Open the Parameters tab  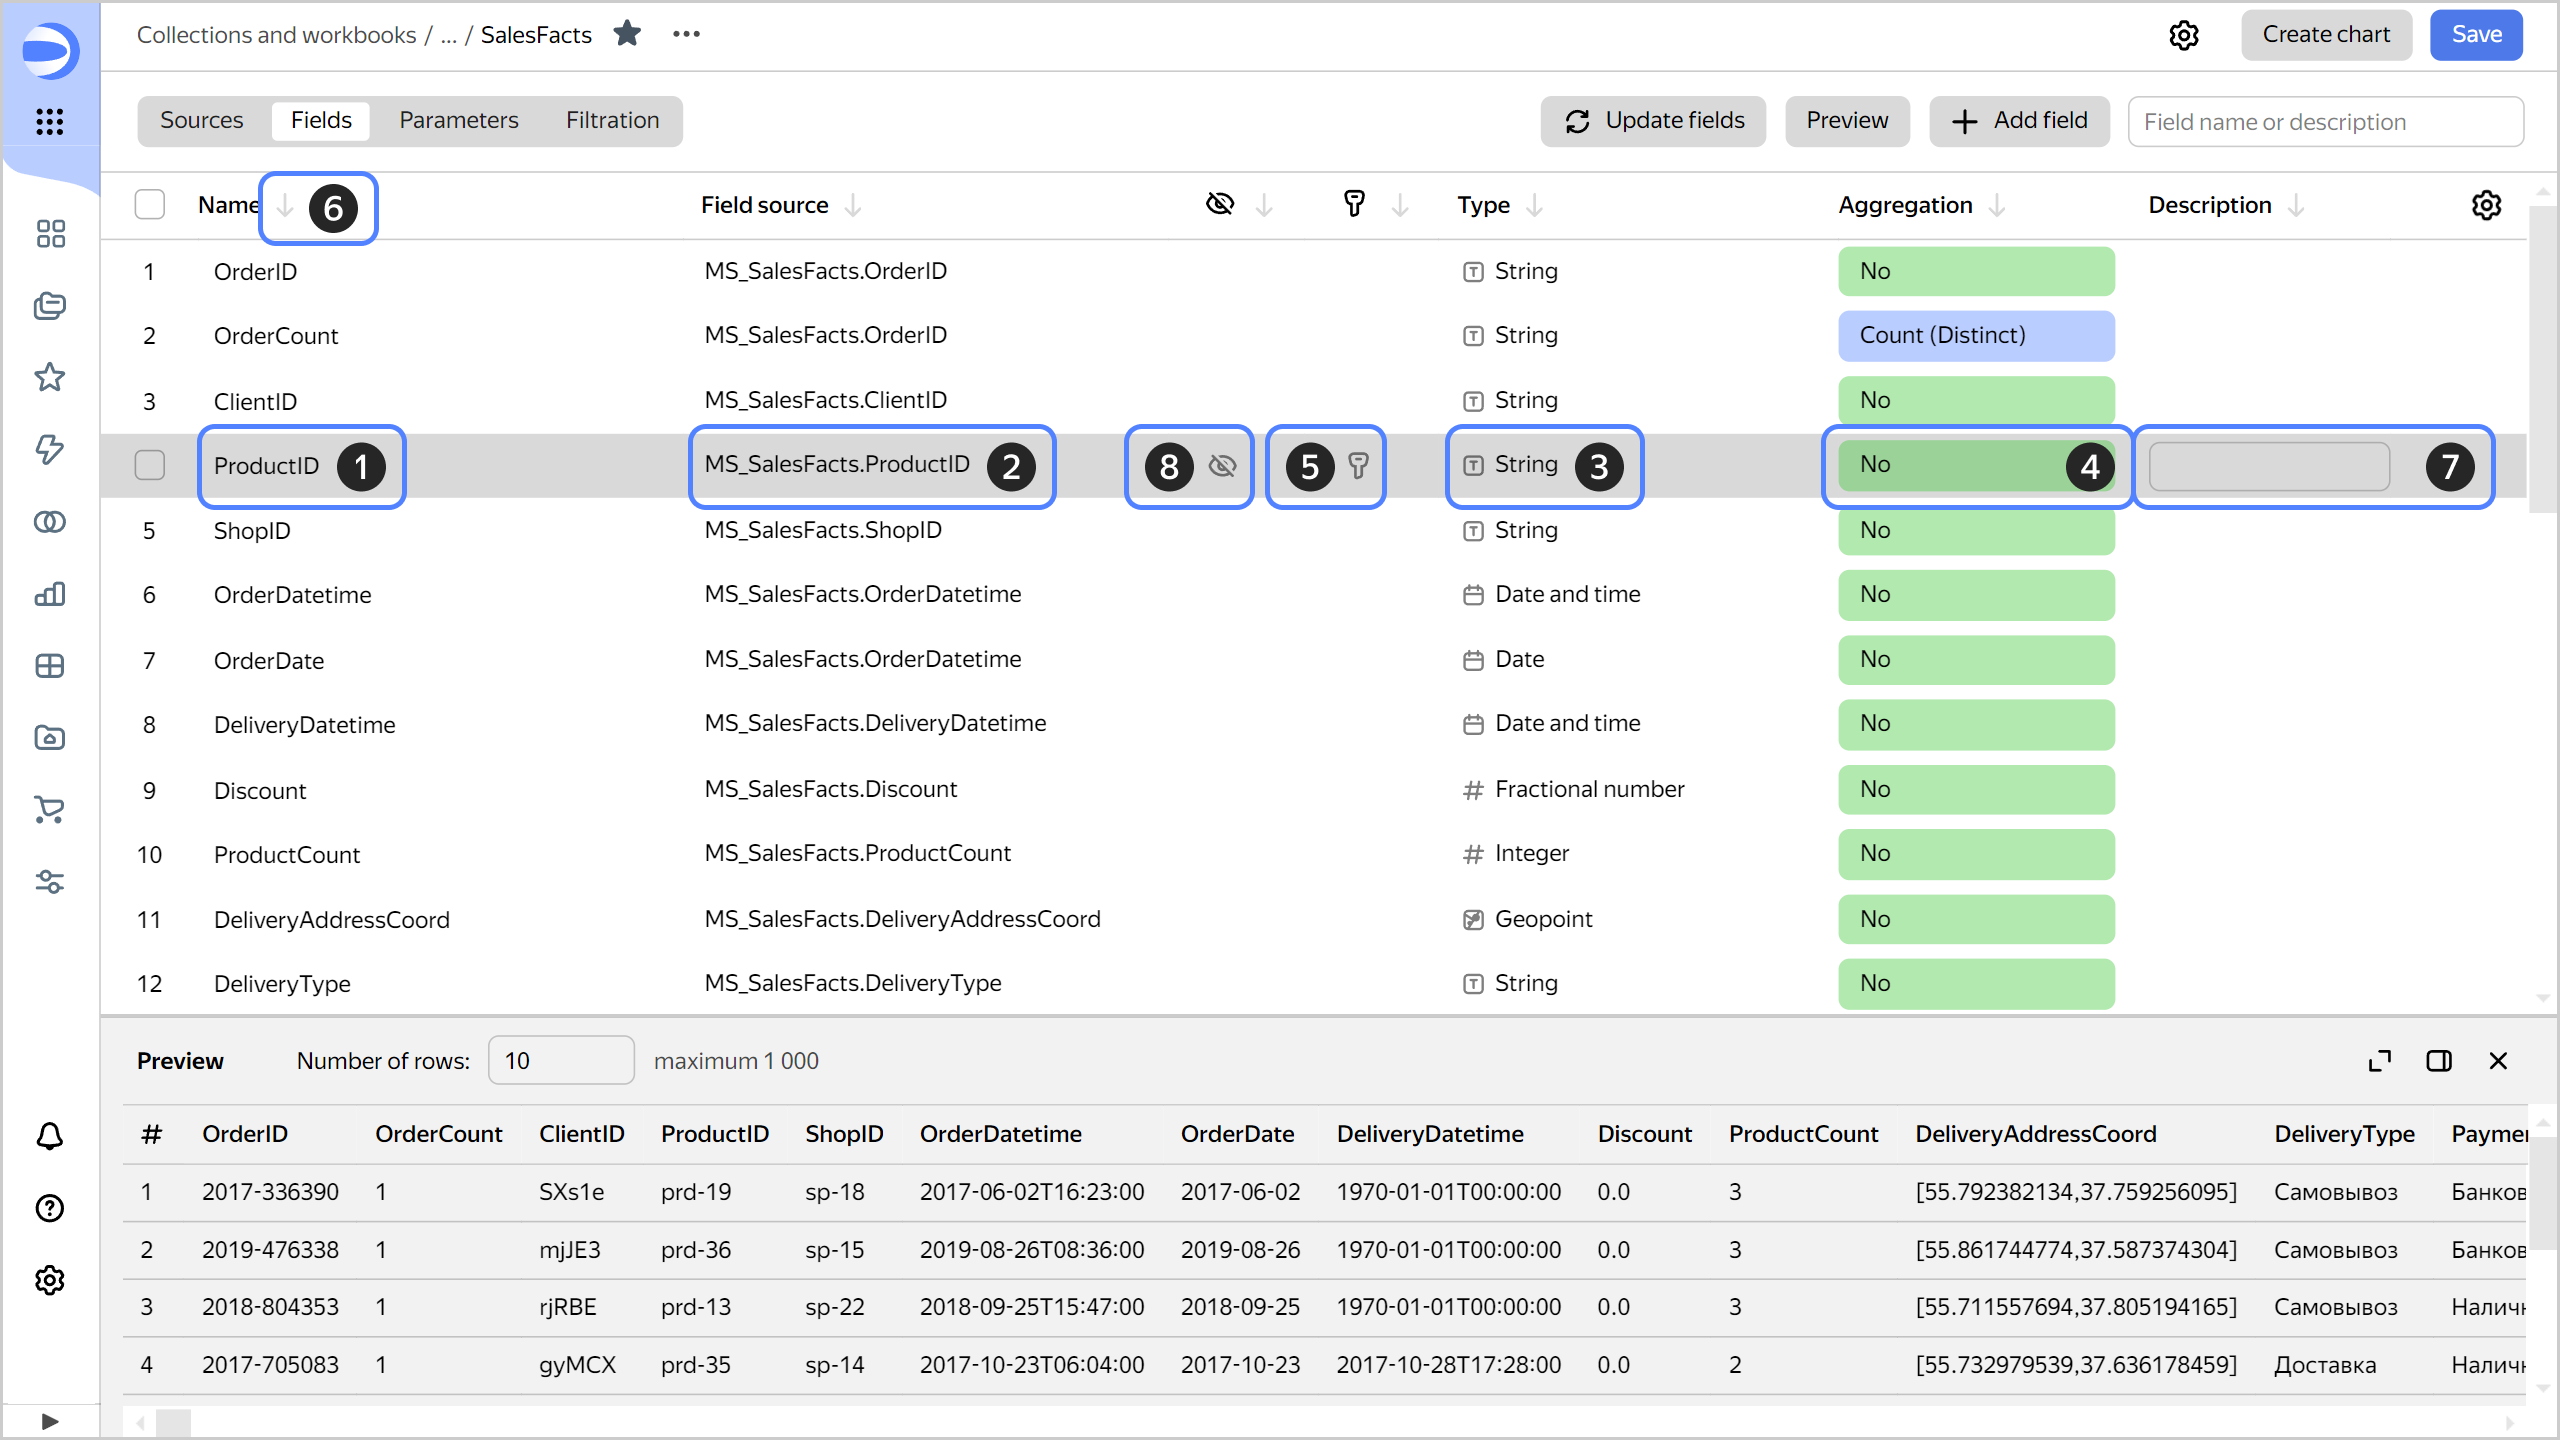point(459,120)
